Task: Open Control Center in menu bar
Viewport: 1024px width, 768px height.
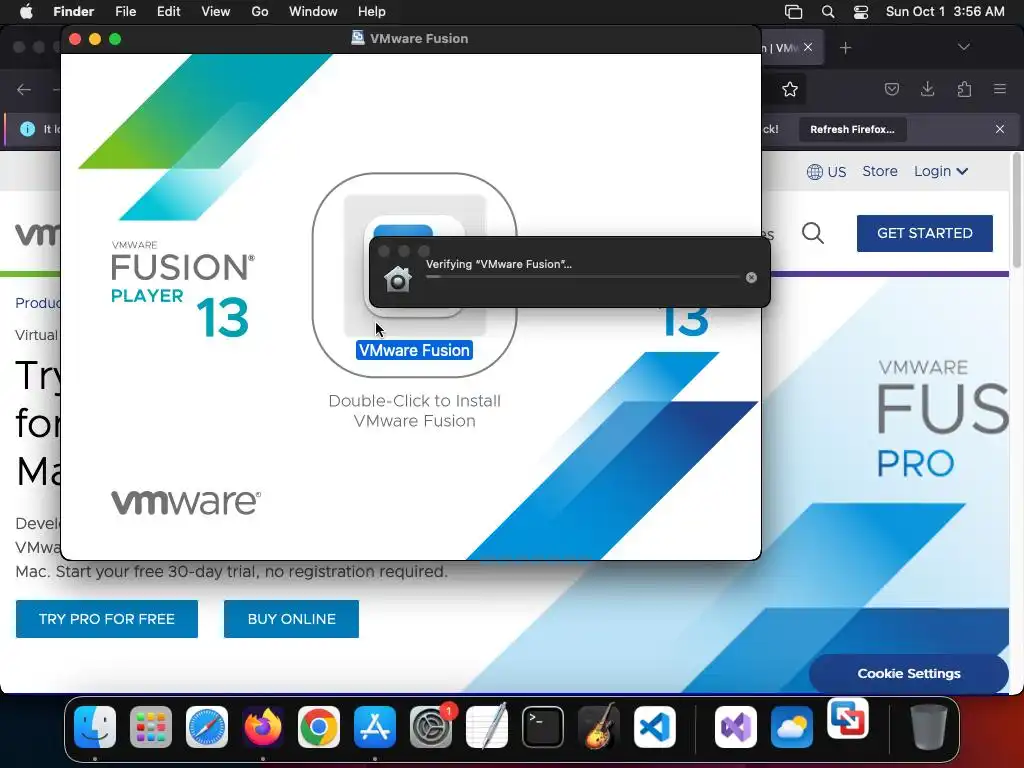Action: click(x=861, y=12)
